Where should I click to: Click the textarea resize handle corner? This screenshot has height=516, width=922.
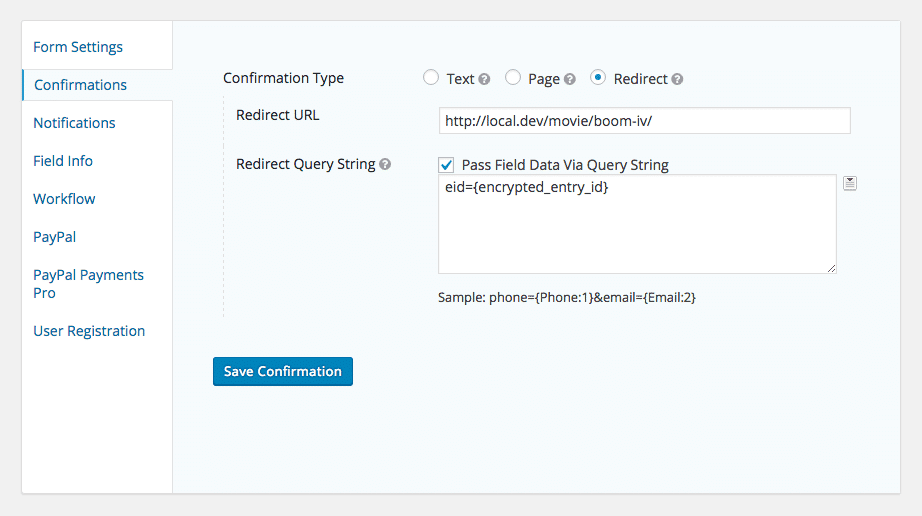[831, 269]
